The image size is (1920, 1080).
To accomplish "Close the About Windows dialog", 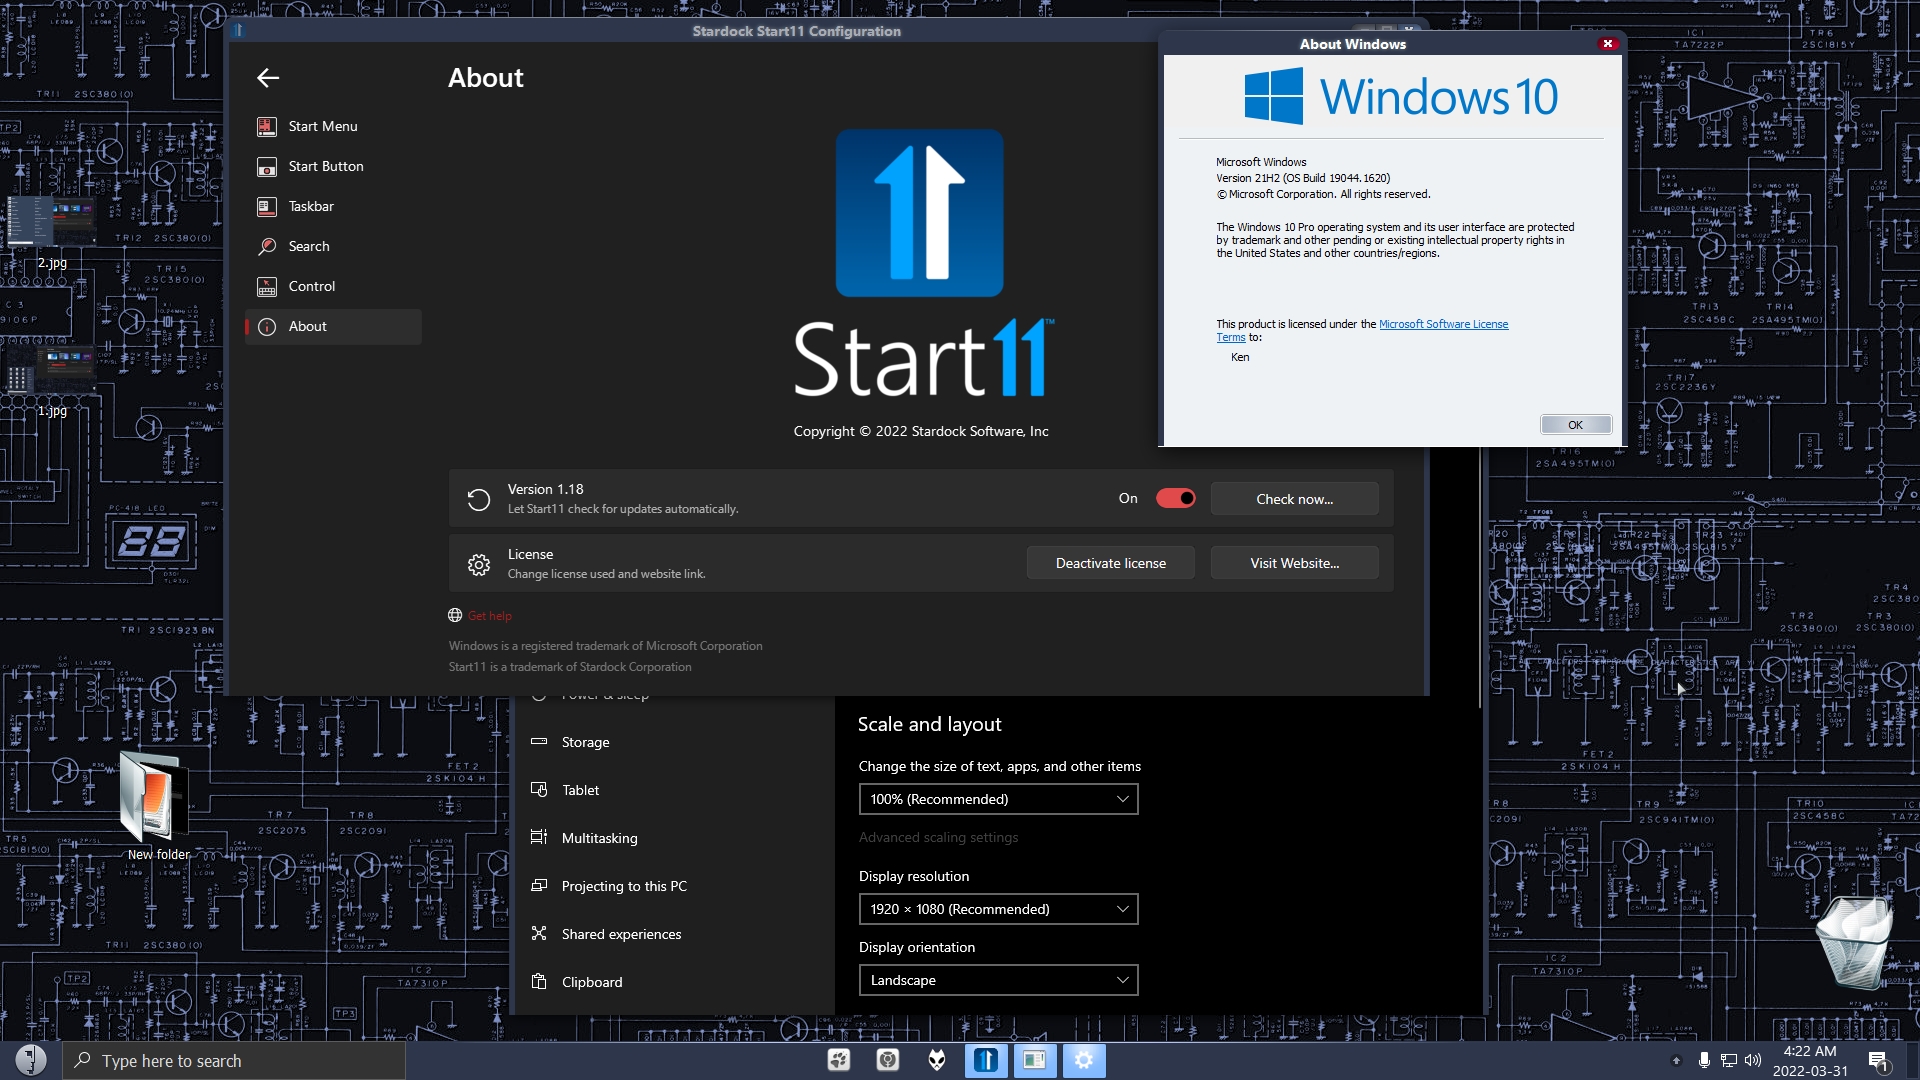I will tap(1607, 43).
